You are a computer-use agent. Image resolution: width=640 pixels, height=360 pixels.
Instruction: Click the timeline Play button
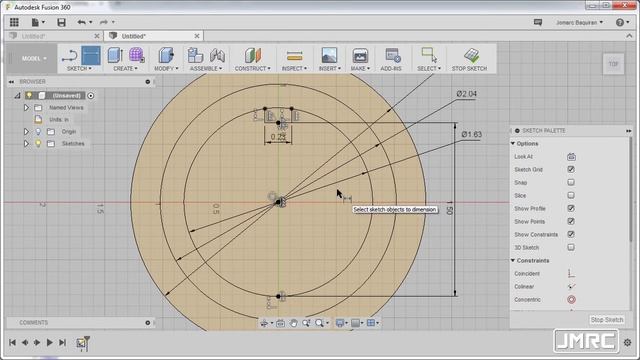(49, 342)
